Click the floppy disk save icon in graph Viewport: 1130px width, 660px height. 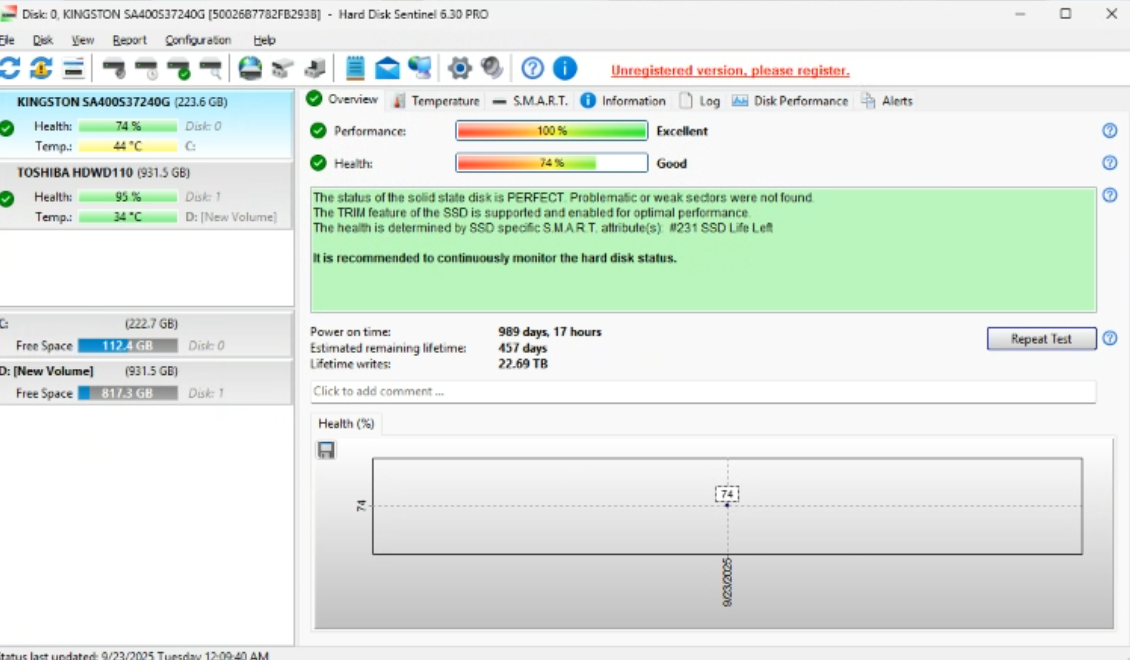[x=326, y=450]
